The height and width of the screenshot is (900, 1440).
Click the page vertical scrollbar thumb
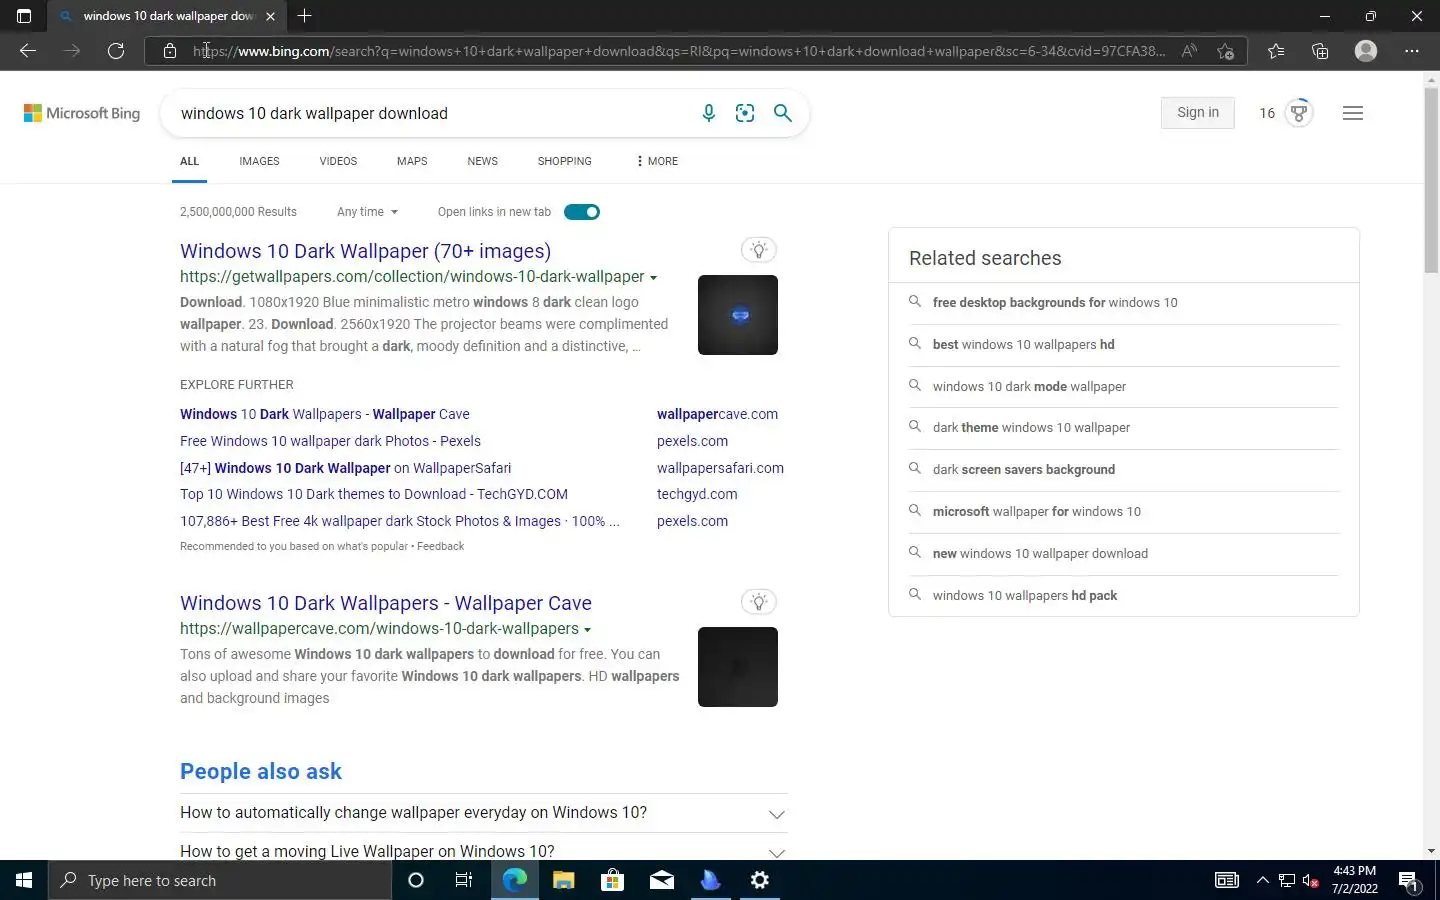(1431, 180)
